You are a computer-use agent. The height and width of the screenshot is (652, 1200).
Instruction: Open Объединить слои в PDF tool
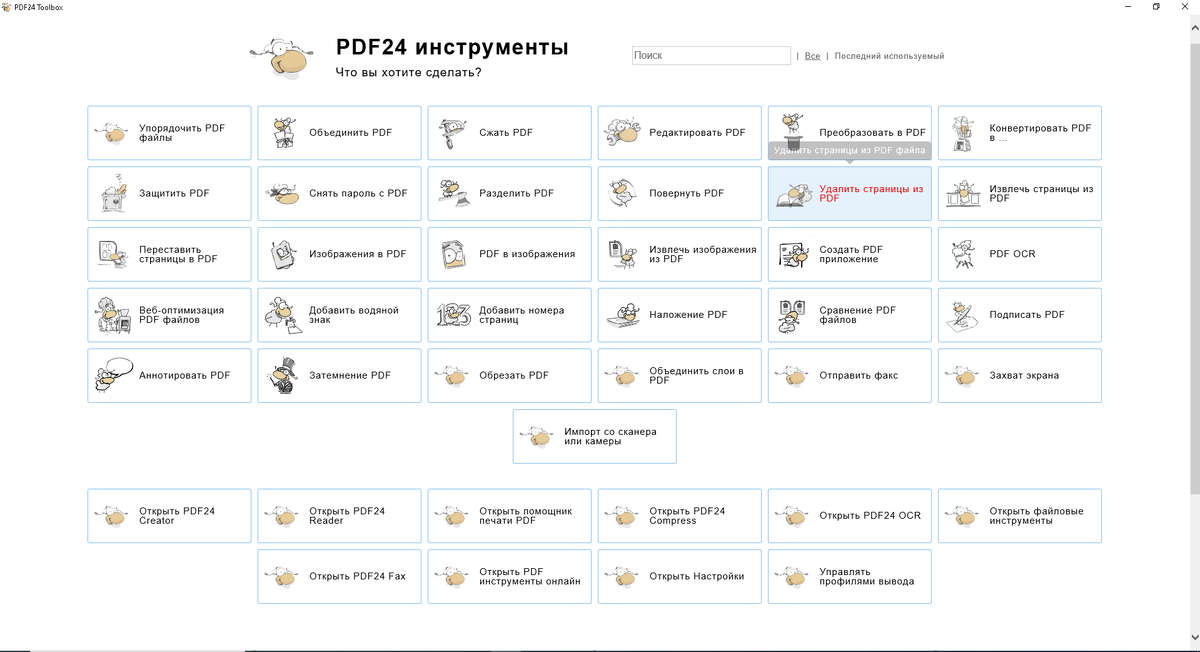pyautogui.click(x=679, y=376)
